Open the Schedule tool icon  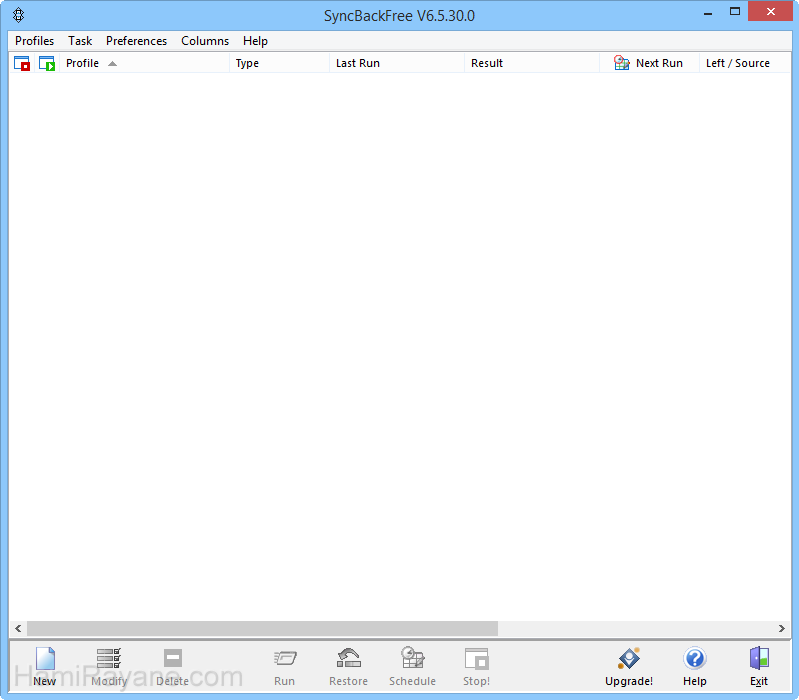click(x=412, y=658)
